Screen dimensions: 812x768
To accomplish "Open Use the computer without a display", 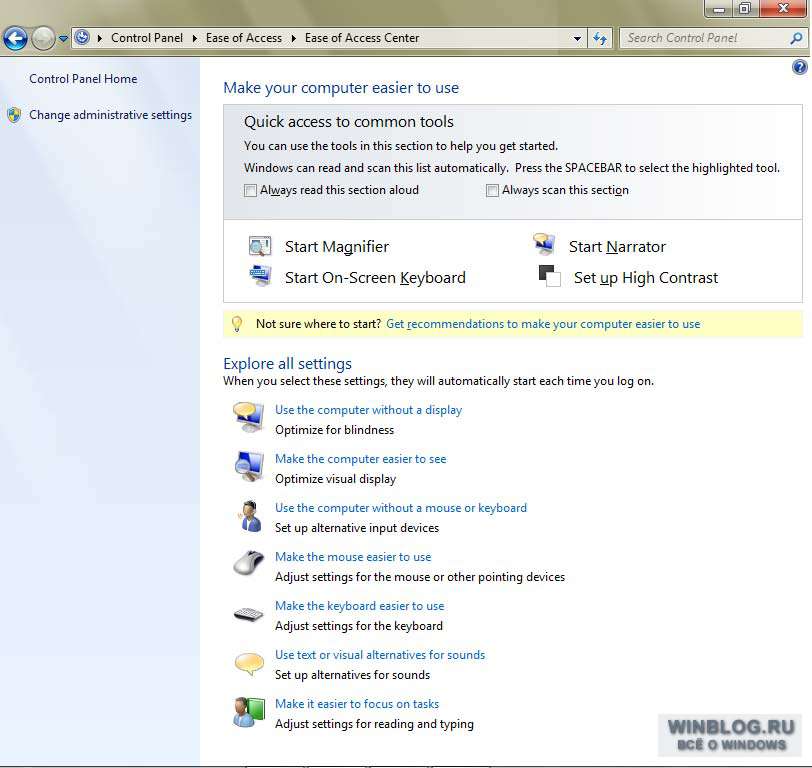I will pyautogui.click(x=368, y=410).
